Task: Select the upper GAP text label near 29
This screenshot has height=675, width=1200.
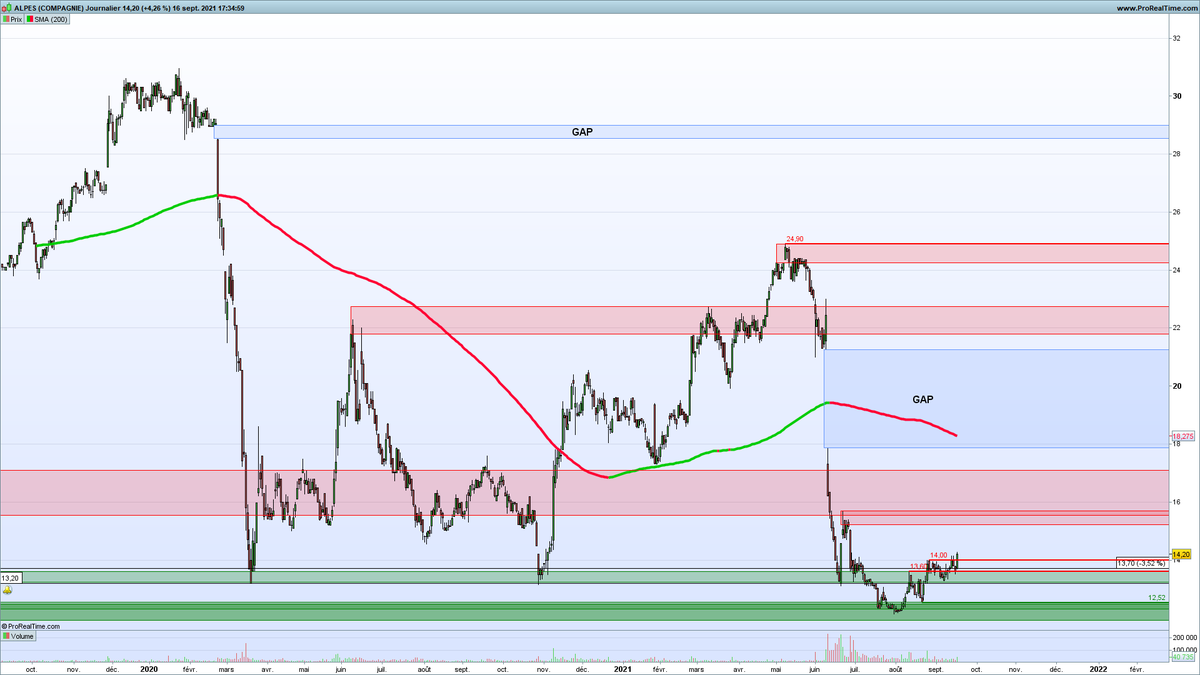Action: click(x=582, y=132)
